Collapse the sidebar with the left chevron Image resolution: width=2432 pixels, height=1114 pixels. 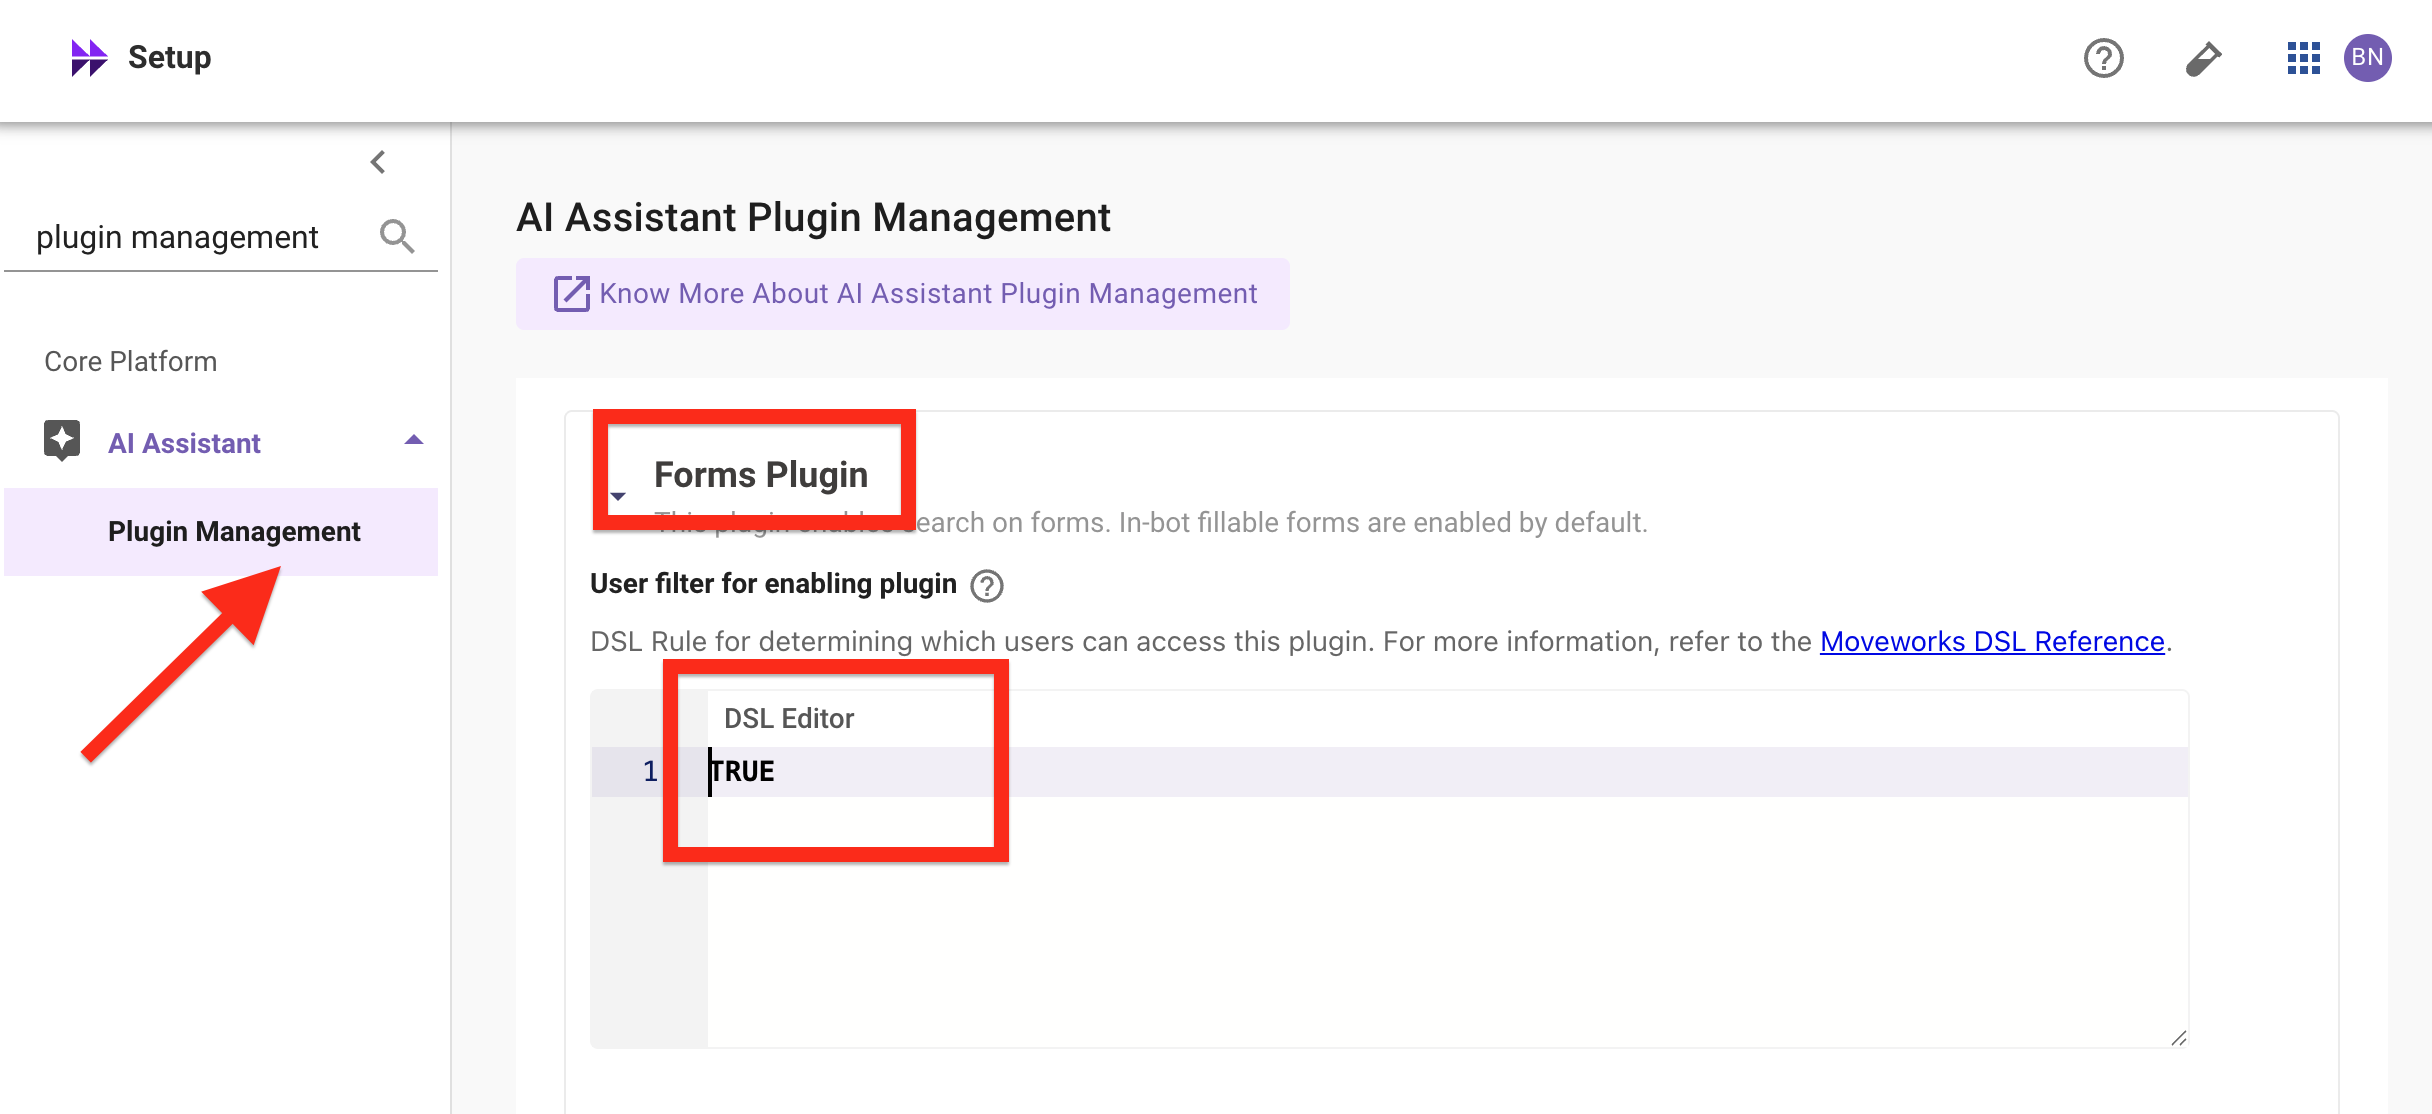[x=378, y=162]
